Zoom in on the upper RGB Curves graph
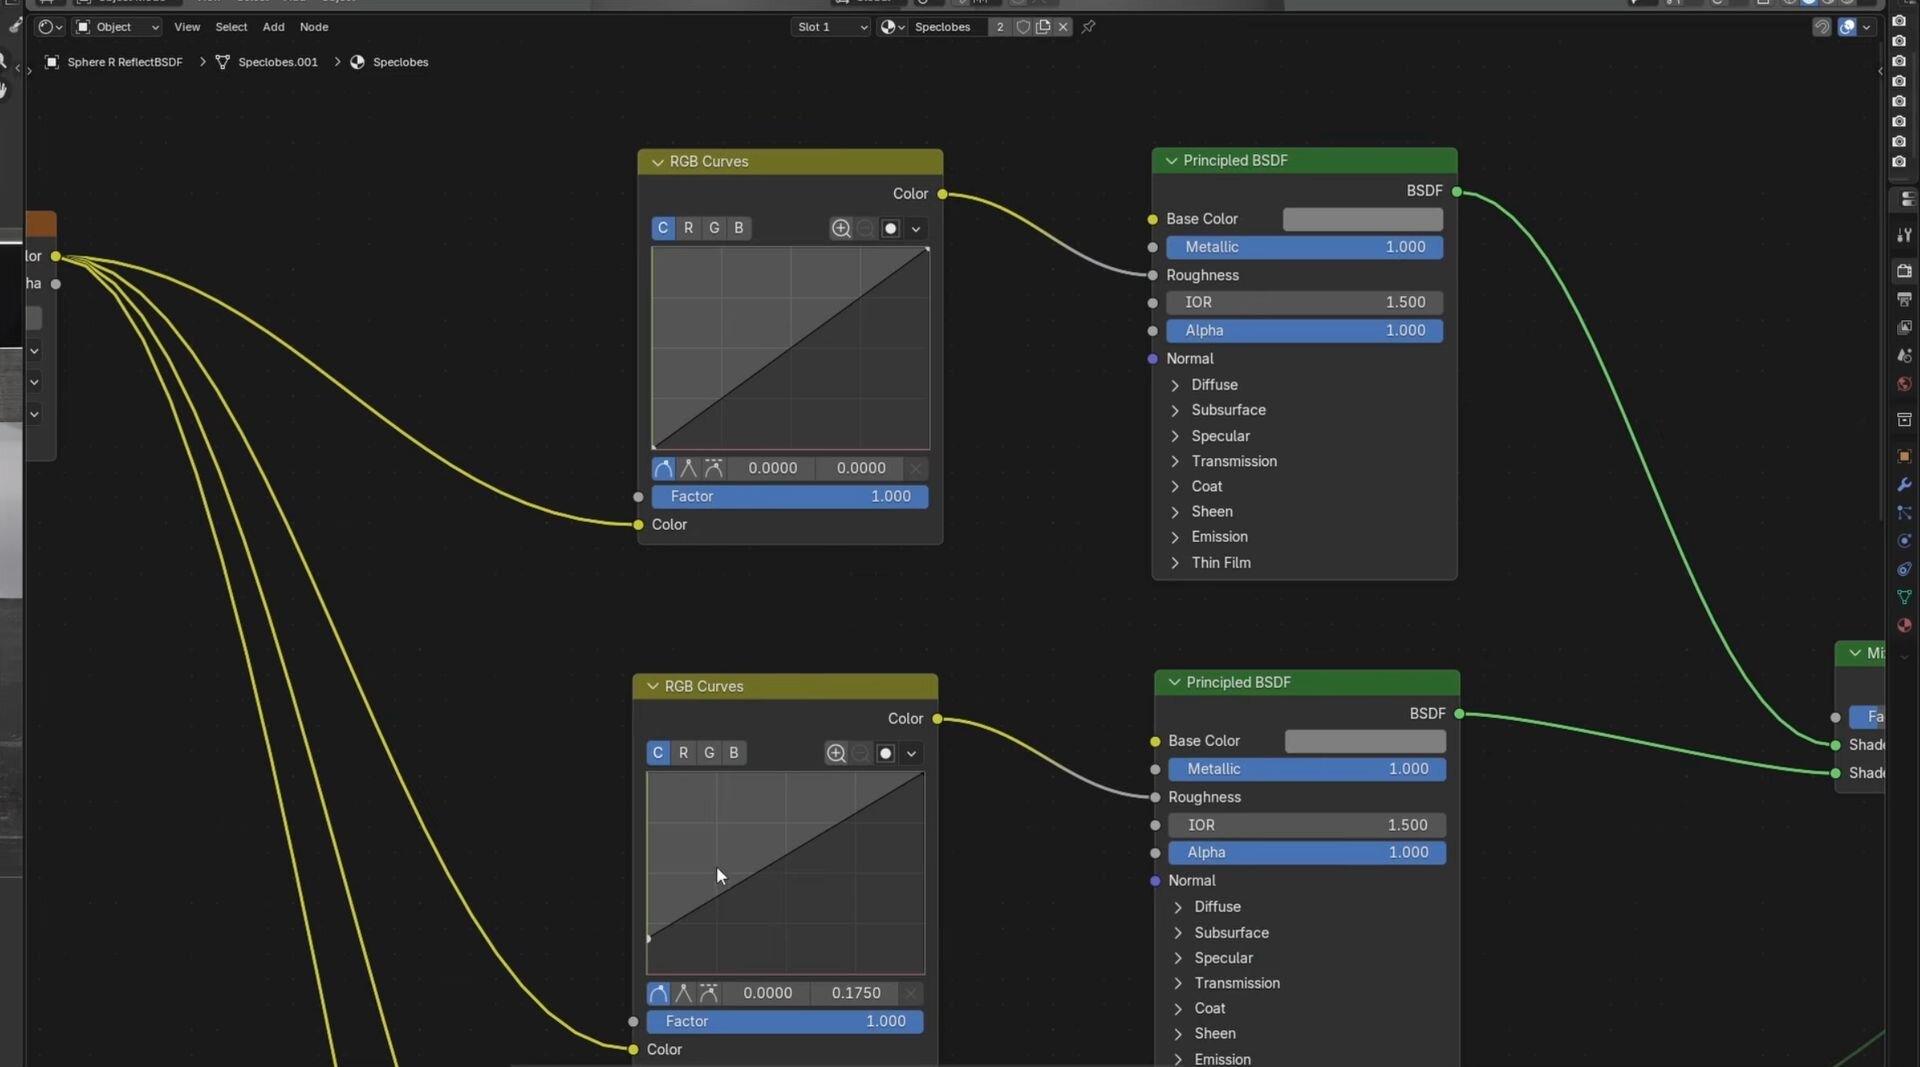Screen dimensions: 1920x1067 pyautogui.click(x=841, y=228)
